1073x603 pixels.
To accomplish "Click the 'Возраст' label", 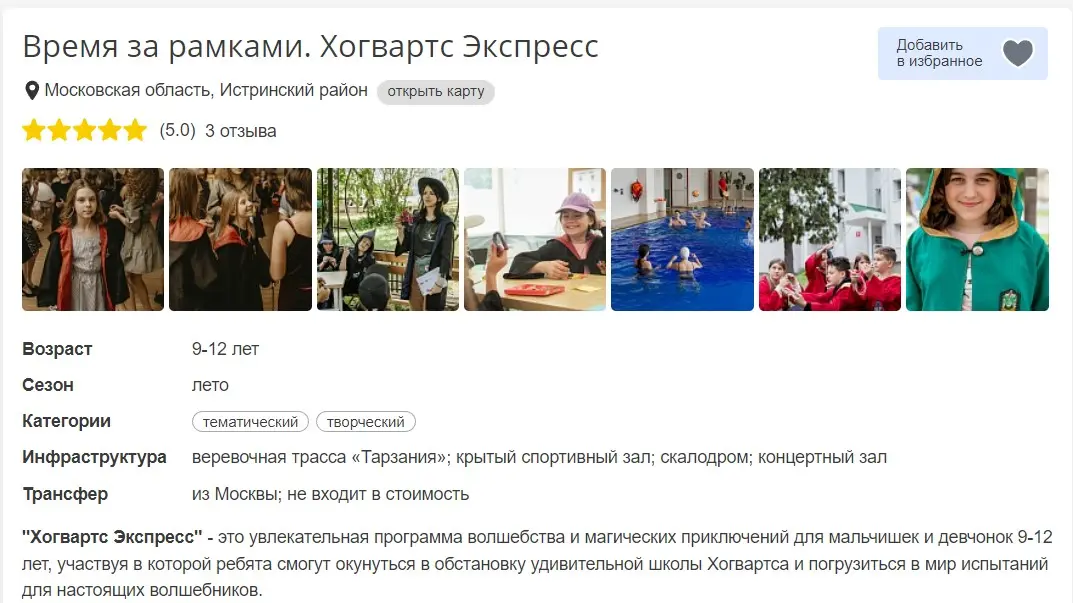I will coord(57,349).
